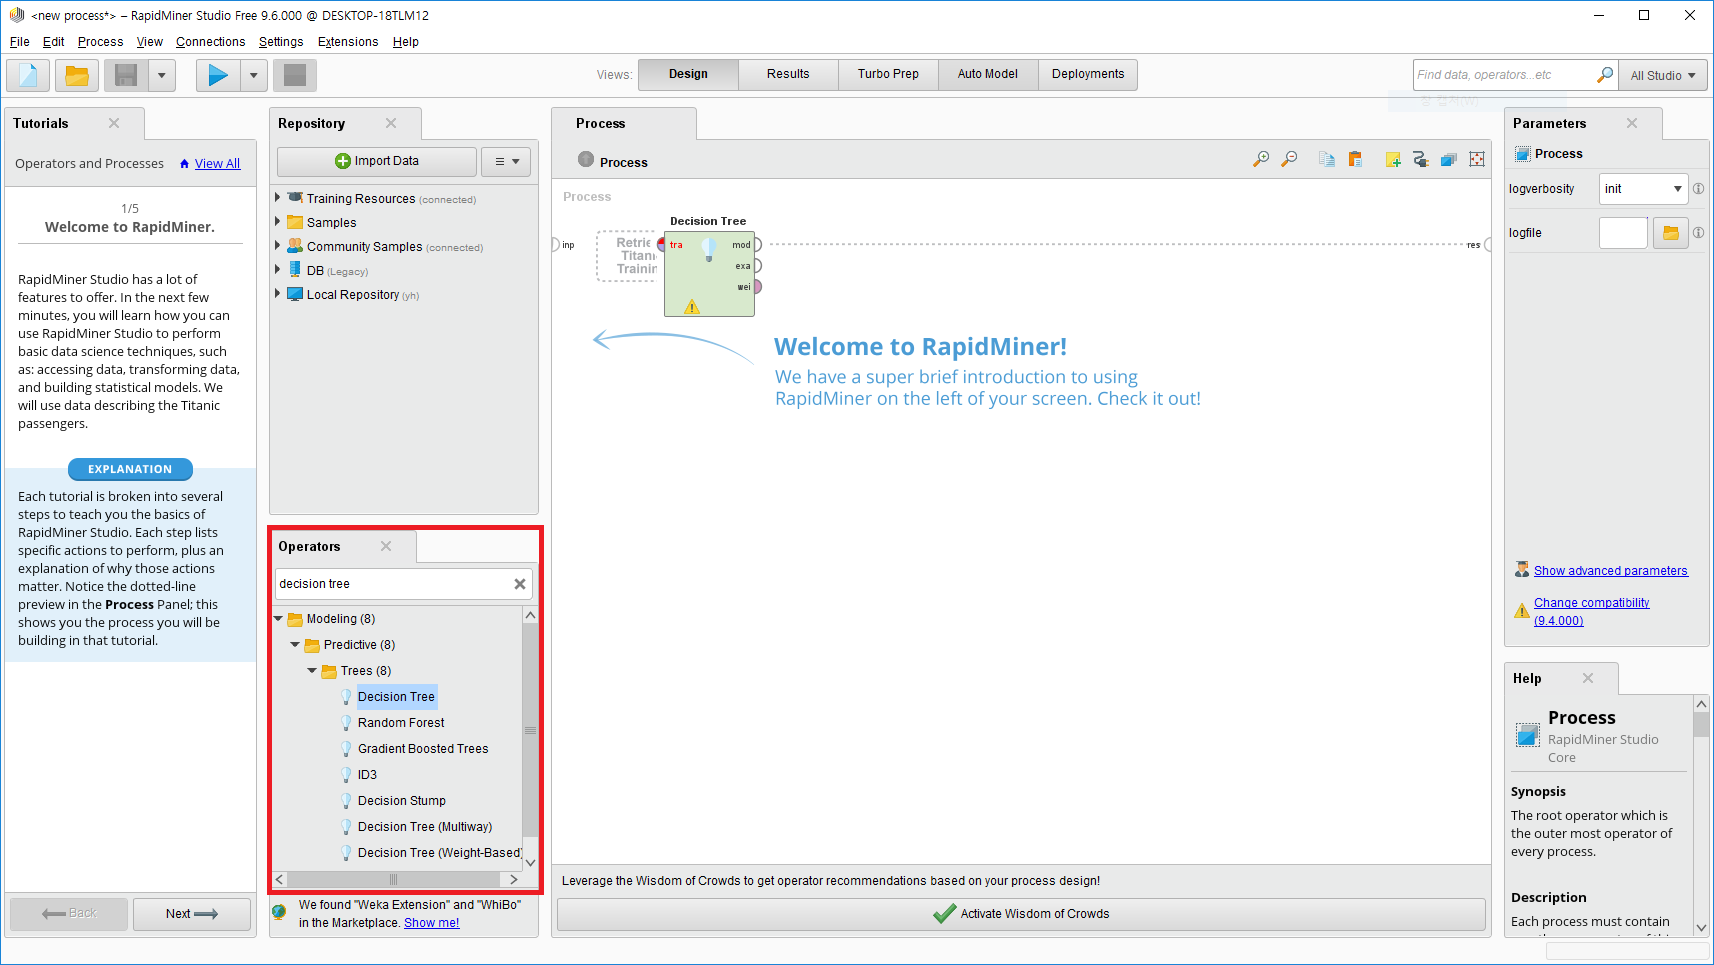Image resolution: width=1714 pixels, height=965 pixels.
Task: Switch to the Results view
Action: point(788,74)
